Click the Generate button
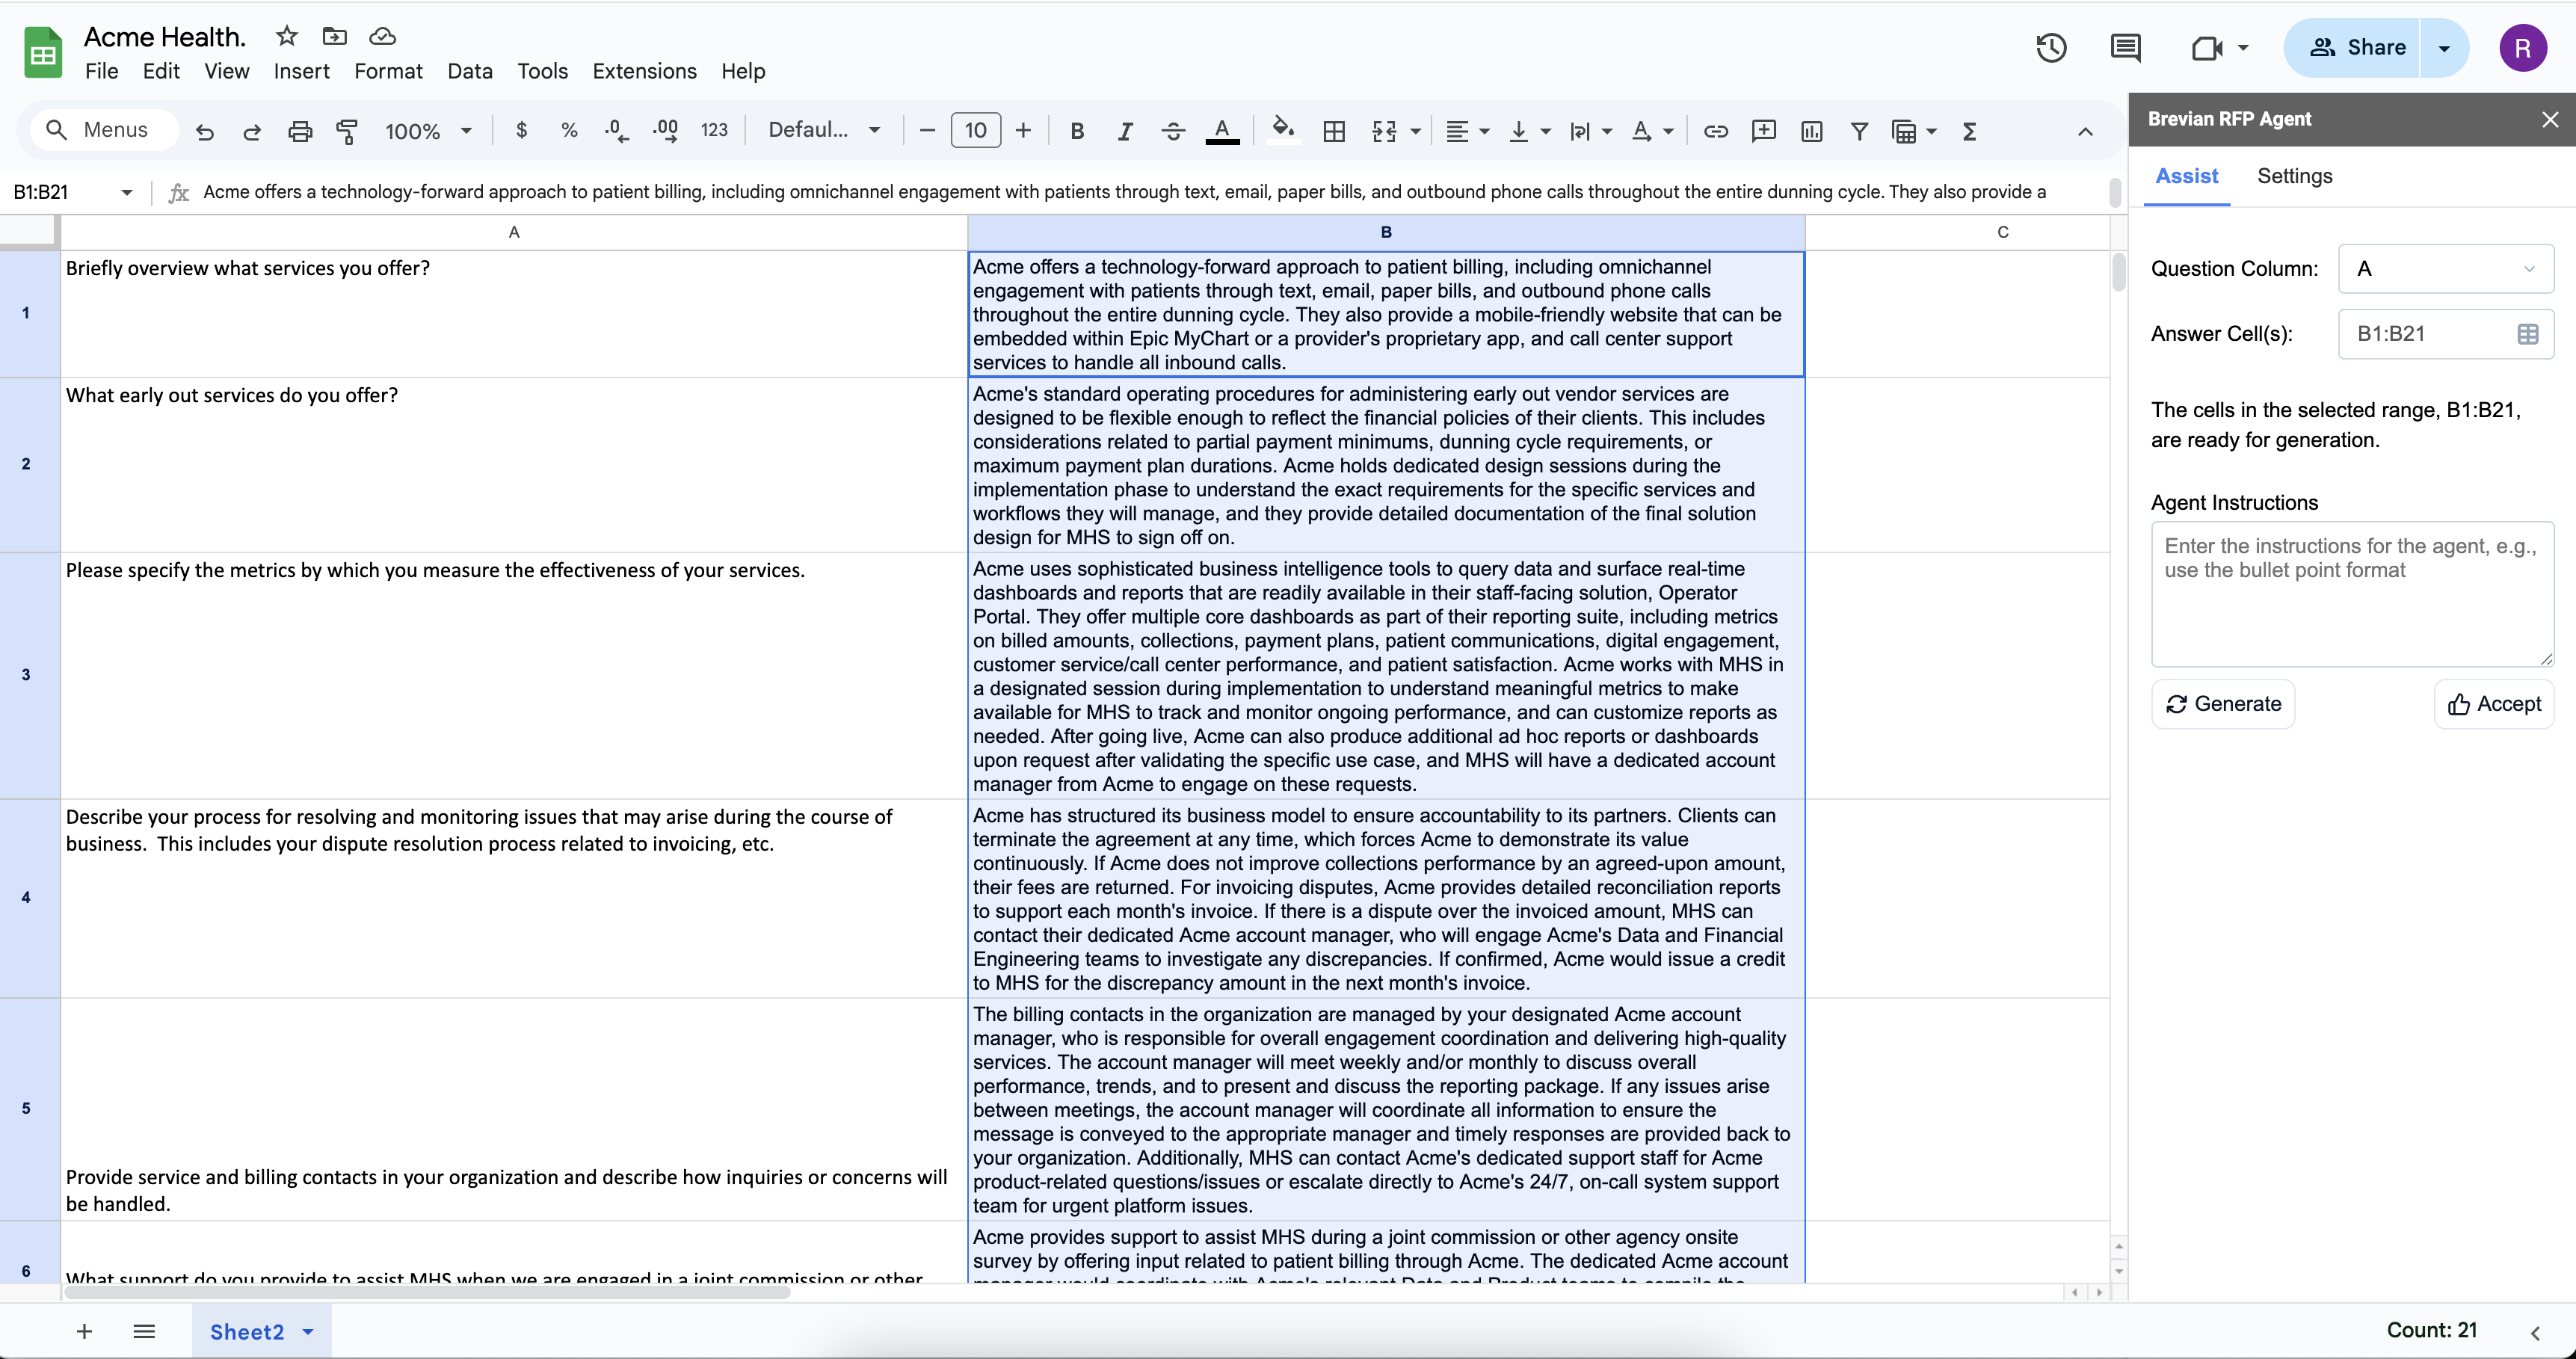The image size is (2576, 1359). (x=2222, y=703)
